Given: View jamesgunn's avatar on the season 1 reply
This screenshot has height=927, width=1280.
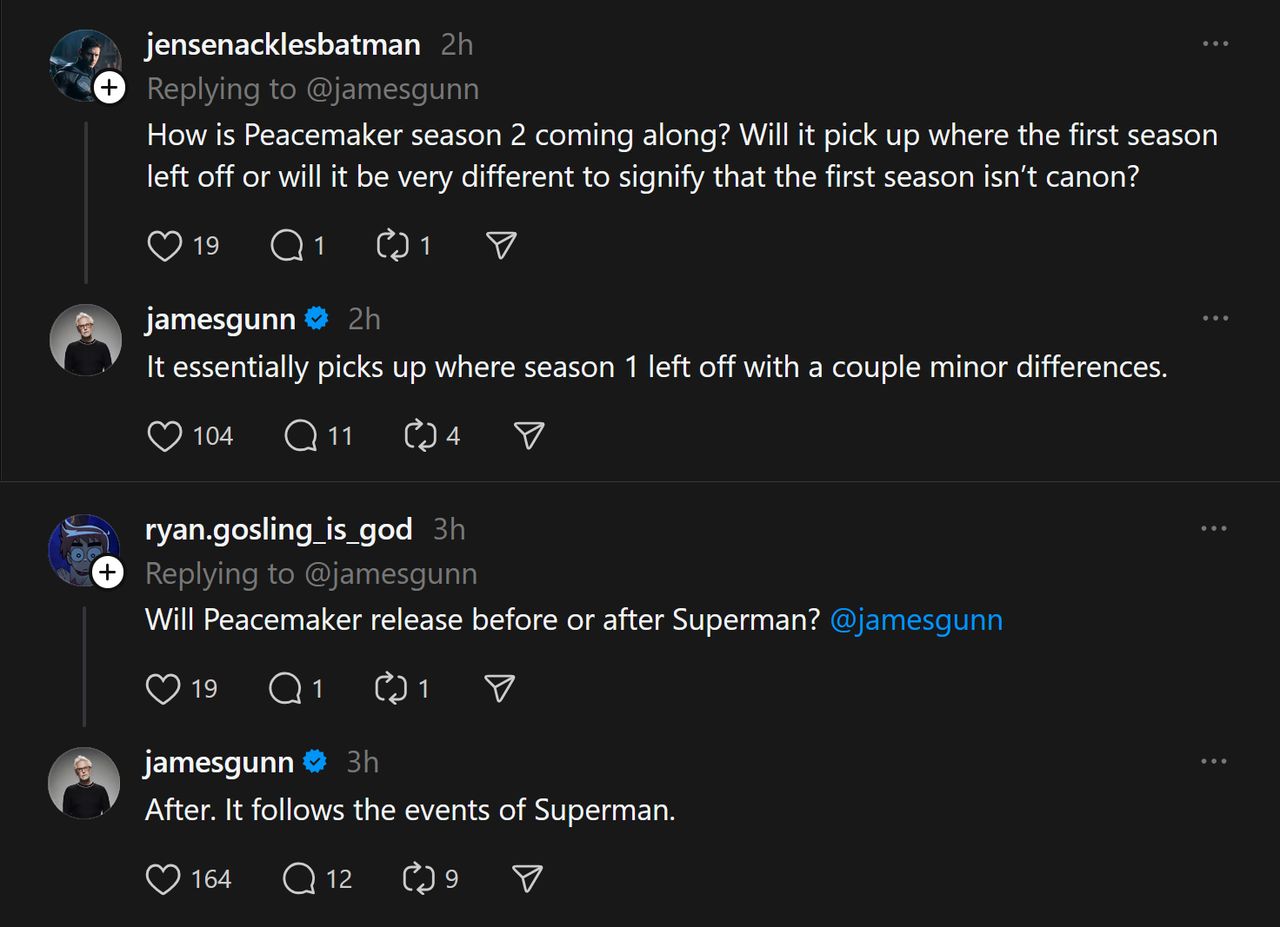Looking at the screenshot, I should point(85,340).
